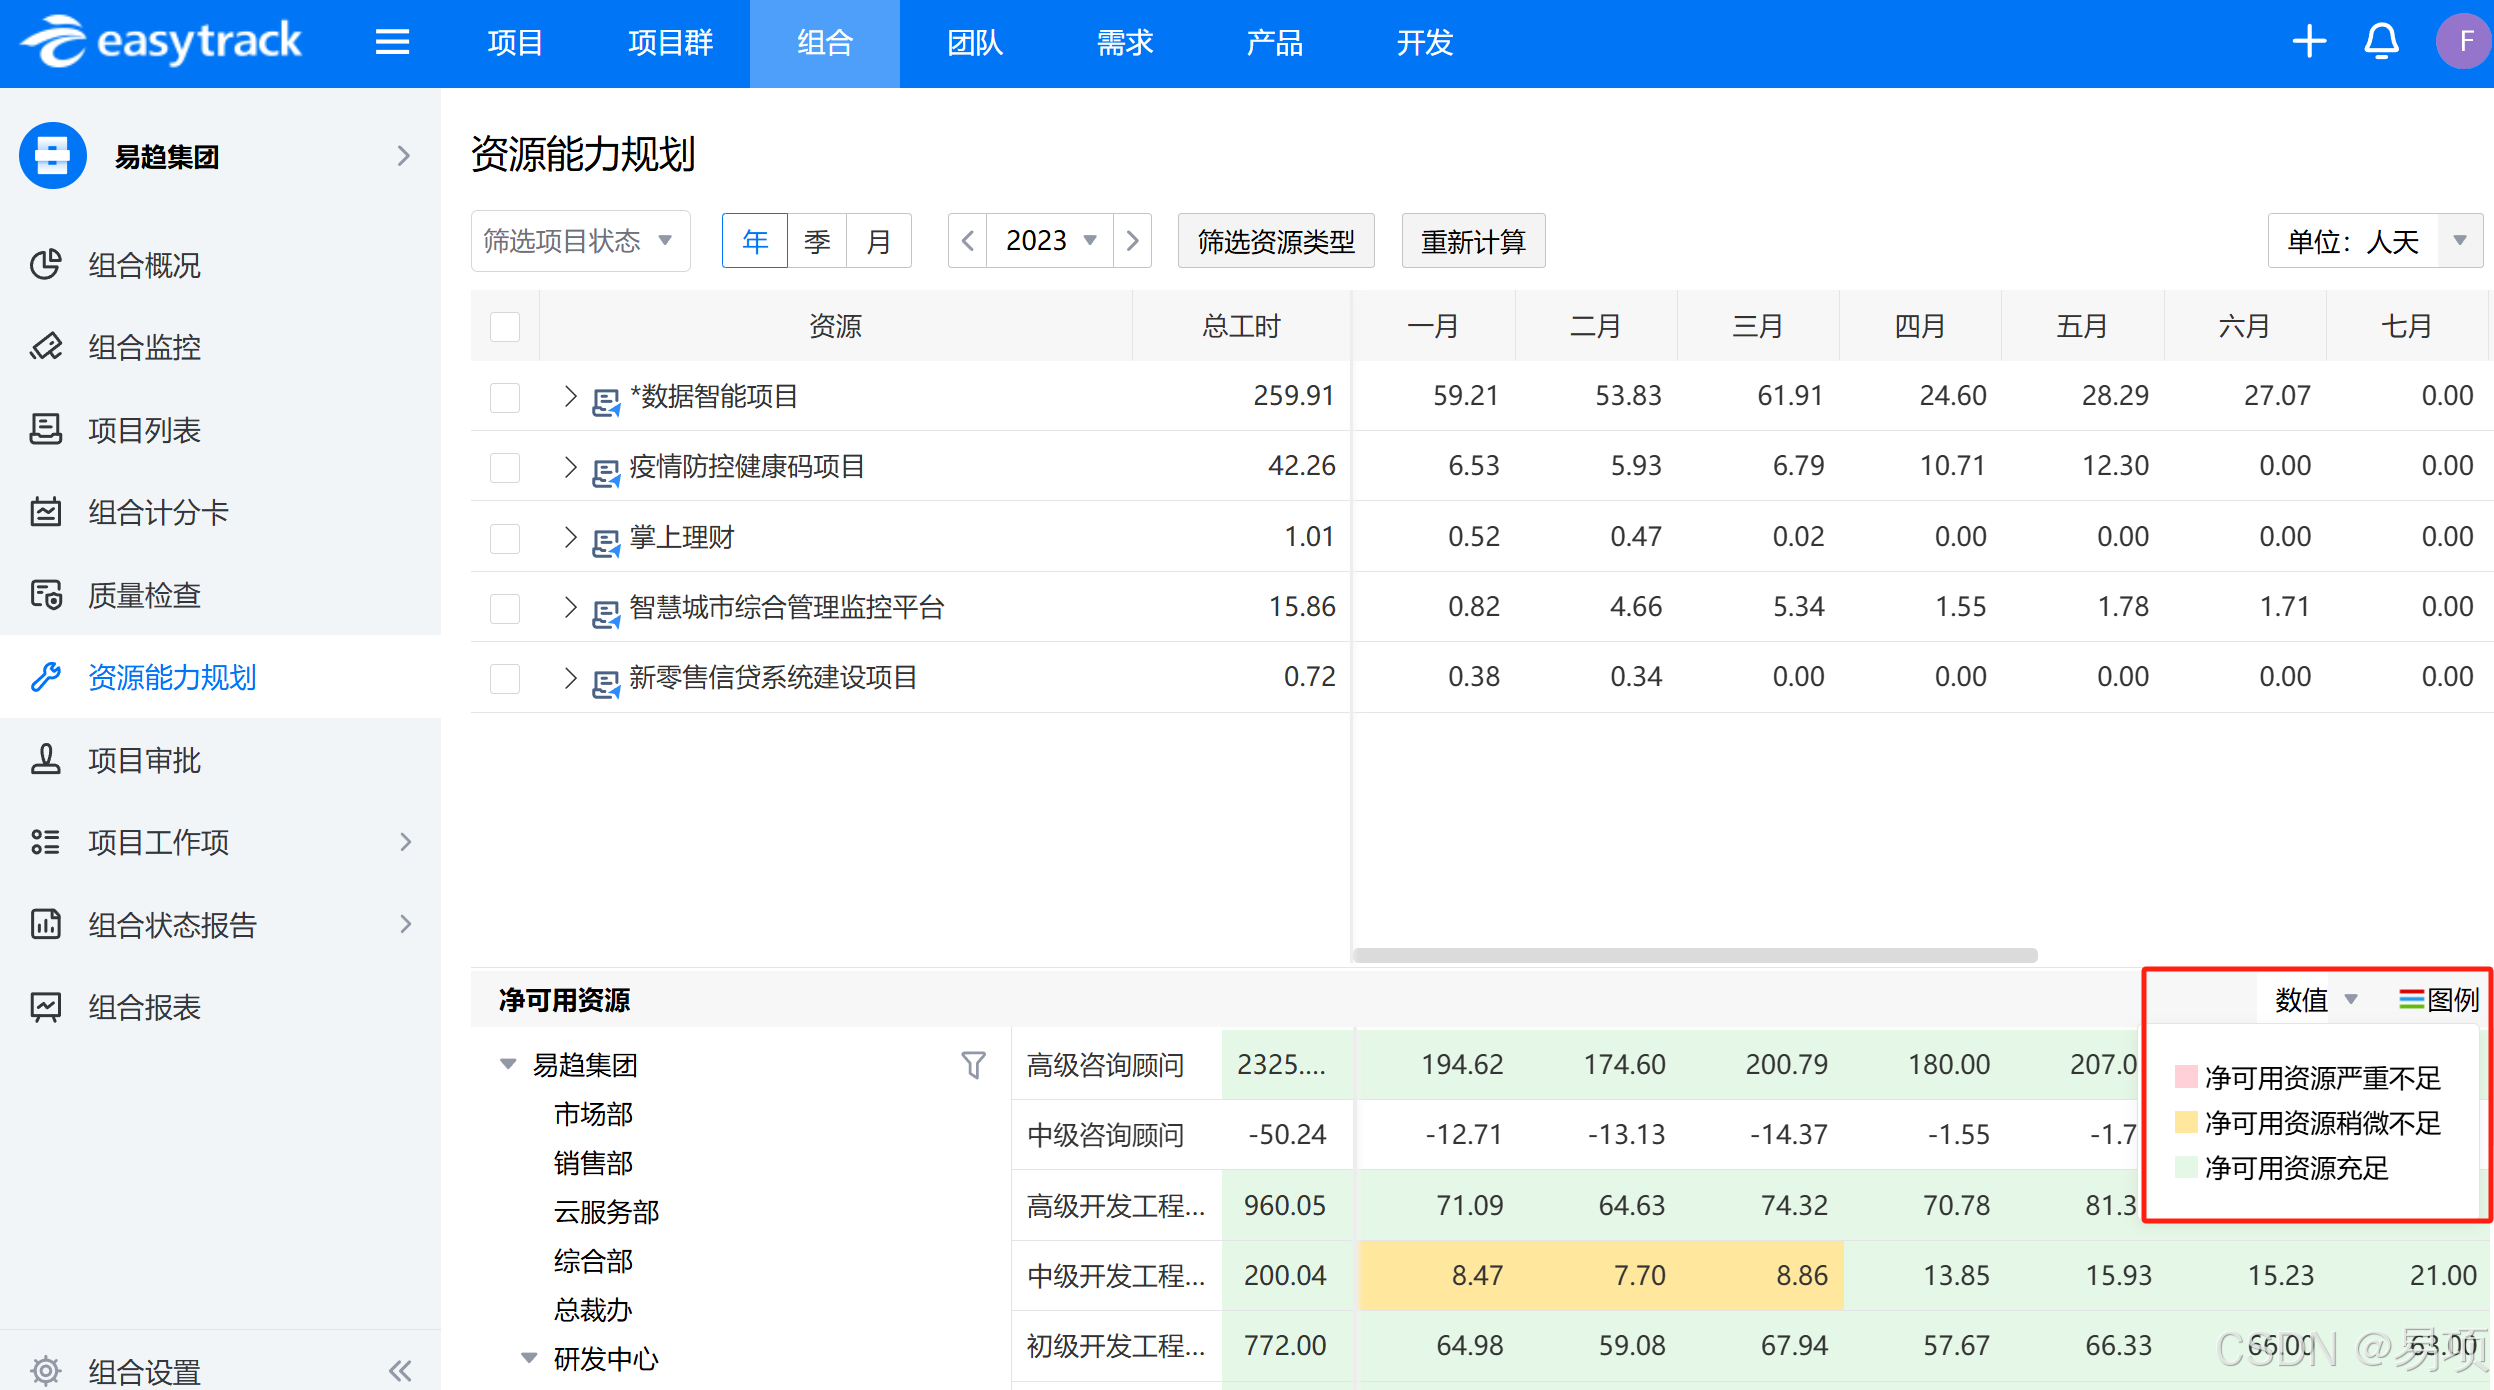Click the user avatar F
The width and height of the screenshot is (2494, 1390).
click(x=2464, y=42)
